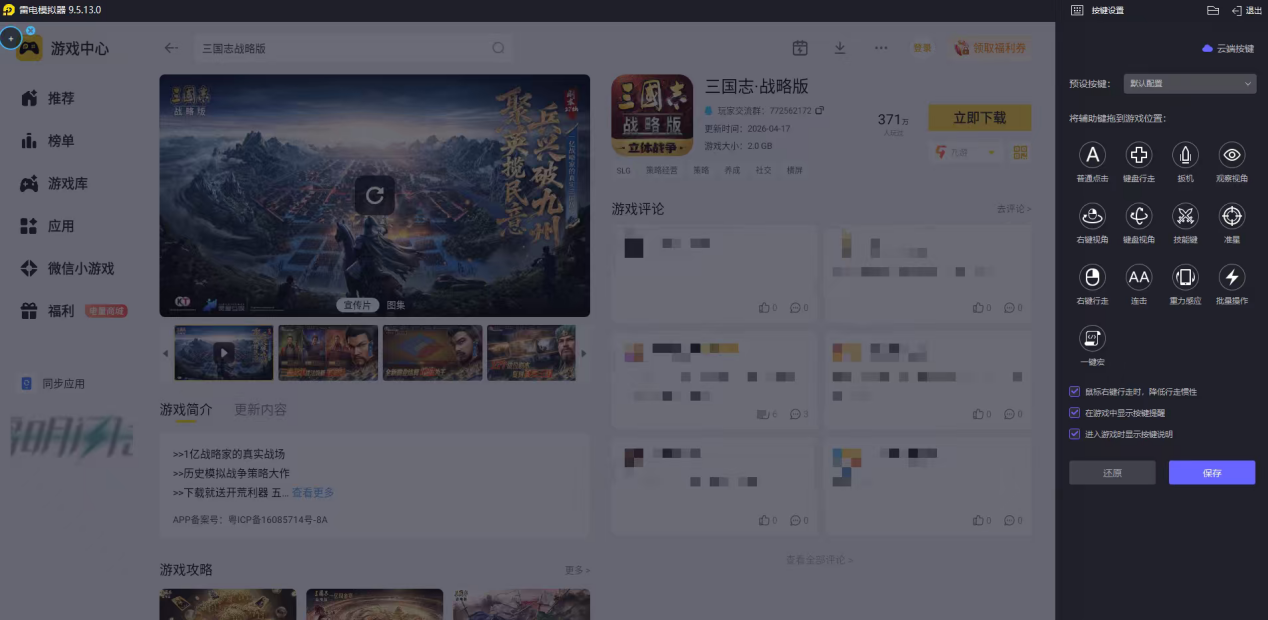Select the 重力感应 gravity sensor icon
The image size is (1268, 620).
coord(1185,277)
